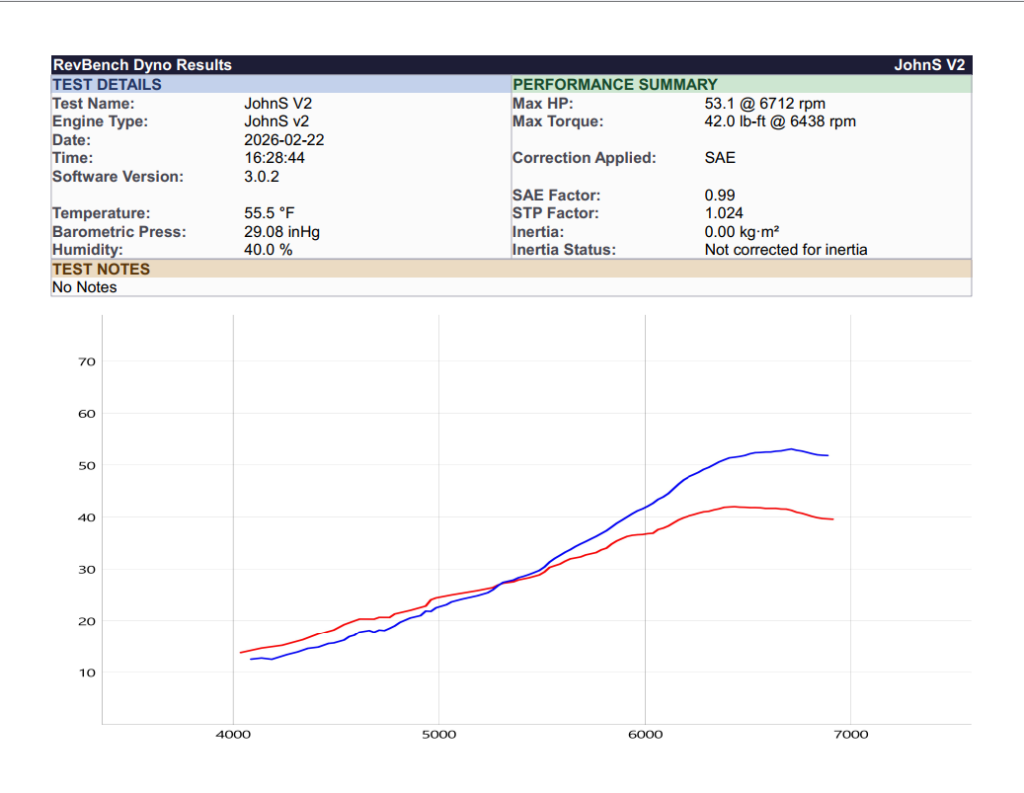Select the Humidity value 40.0 %
Image resolution: width=1024 pixels, height=793 pixels.
(x=268, y=249)
